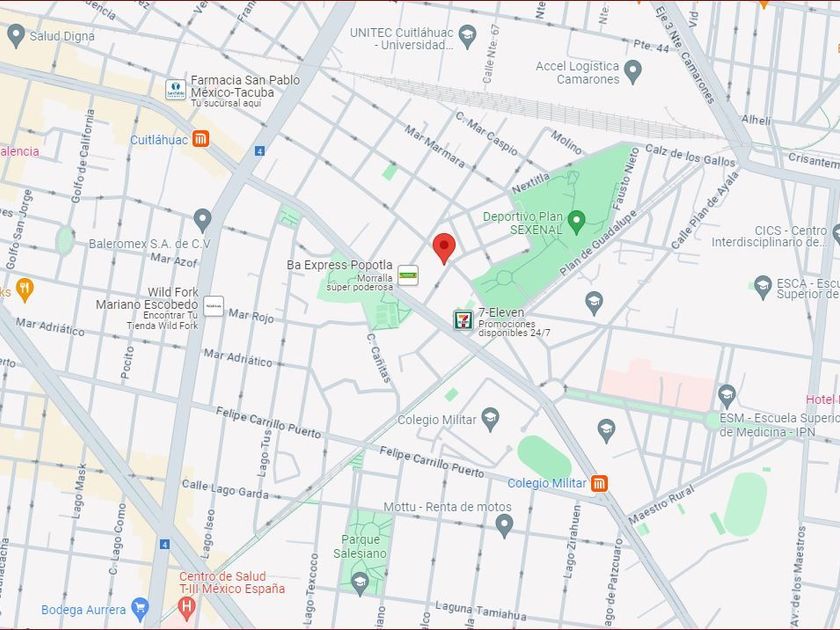This screenshot has height=630, width=840.
Task: Select the Plan de Guadalupe street label
Action: pyautogui.click(x=598, y=243)
